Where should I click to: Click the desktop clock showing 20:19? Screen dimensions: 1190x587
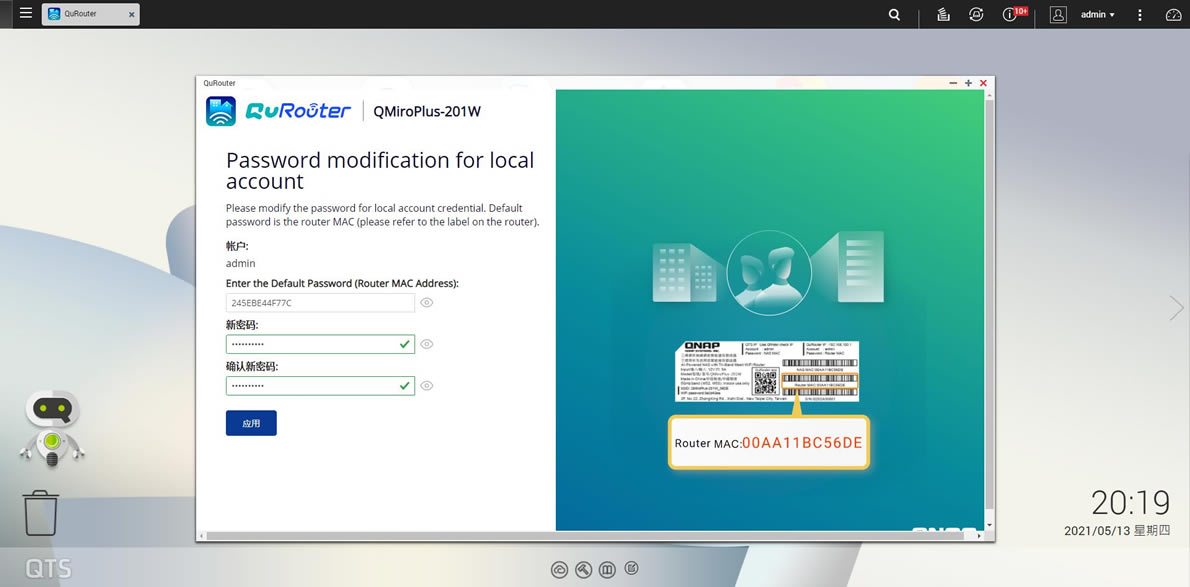pyautogui.click(x=1131, y=503)
